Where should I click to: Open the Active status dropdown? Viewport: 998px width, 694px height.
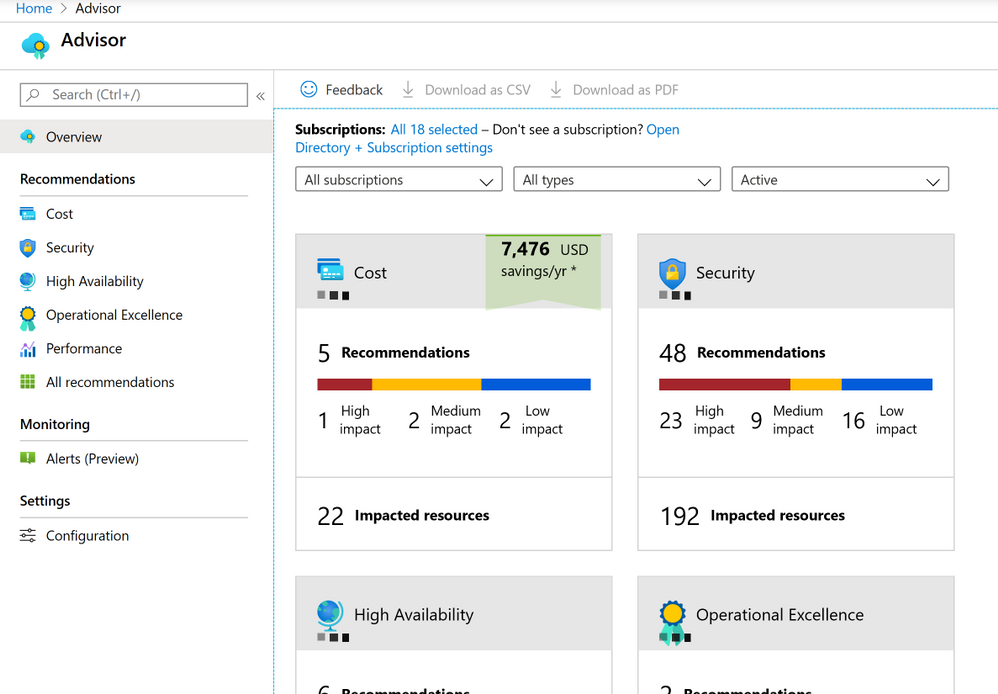point(839,180)
